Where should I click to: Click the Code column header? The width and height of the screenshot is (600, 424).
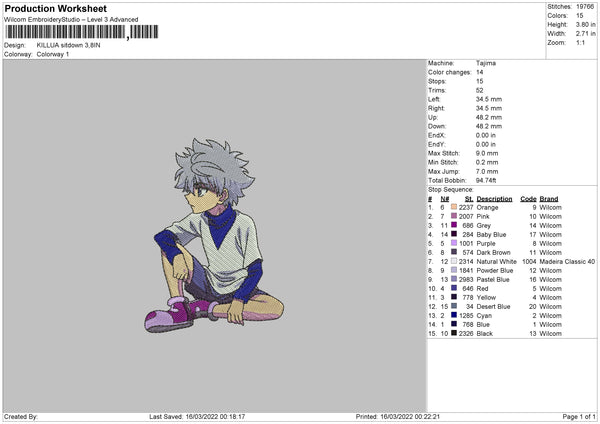[x=528, y=199]
